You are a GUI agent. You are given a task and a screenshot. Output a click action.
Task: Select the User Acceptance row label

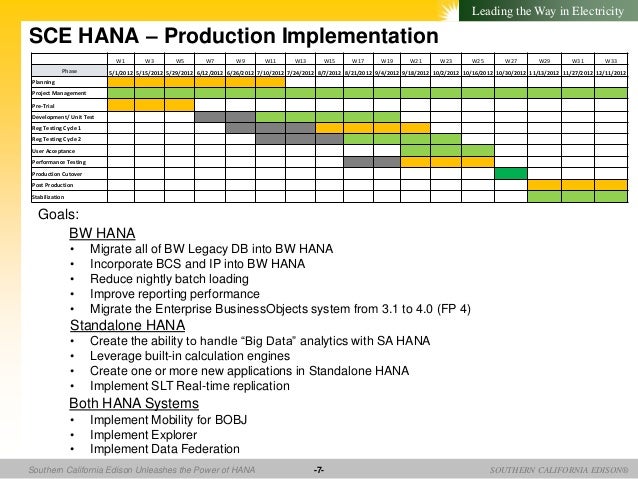pyautogui.click(x=53, y=151)
